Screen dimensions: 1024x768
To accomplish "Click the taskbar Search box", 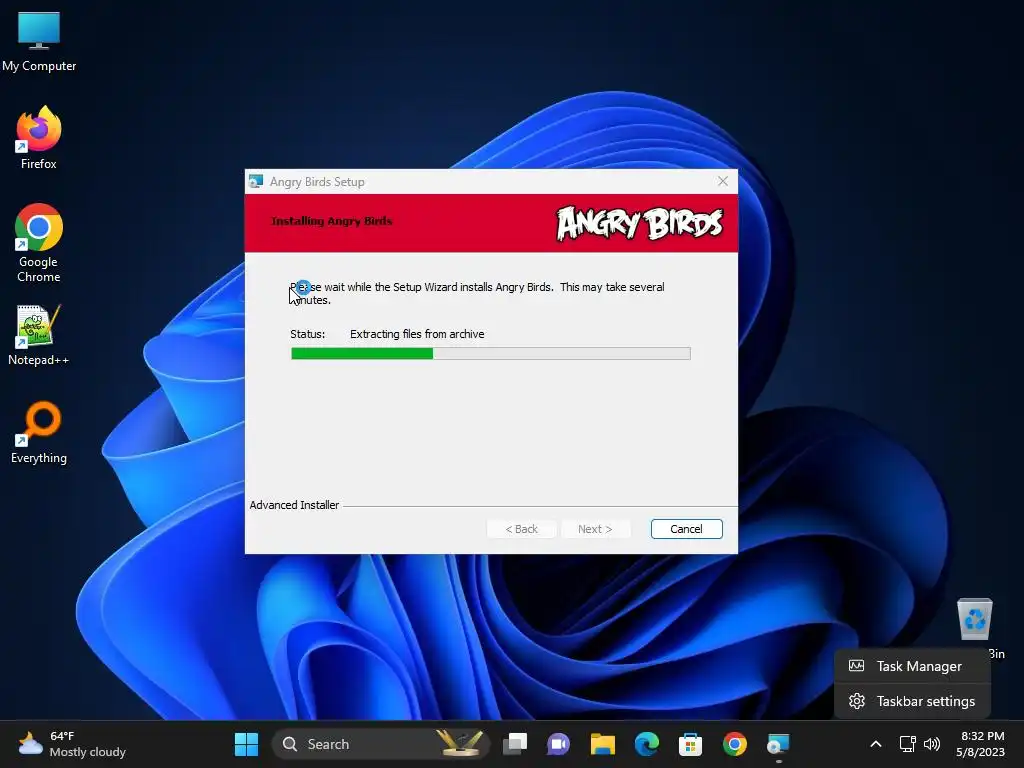I will [x=380, y=744].
